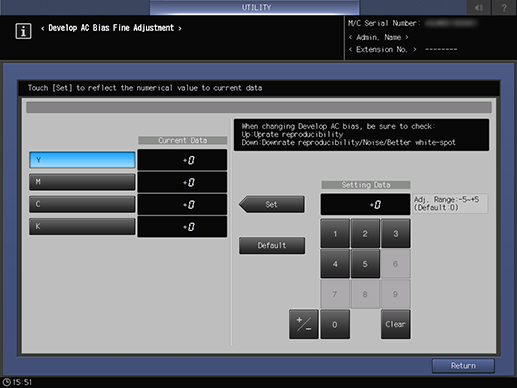Click the Extension No. label
The height and width of the screenshot is (388, 517).
[383, 50]
